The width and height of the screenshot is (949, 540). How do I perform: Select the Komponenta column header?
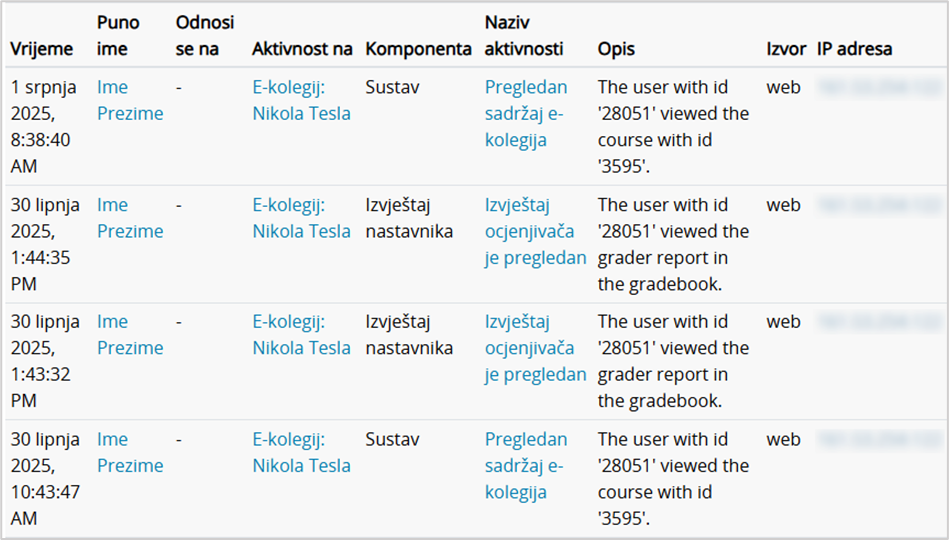(x=418, y=48)
